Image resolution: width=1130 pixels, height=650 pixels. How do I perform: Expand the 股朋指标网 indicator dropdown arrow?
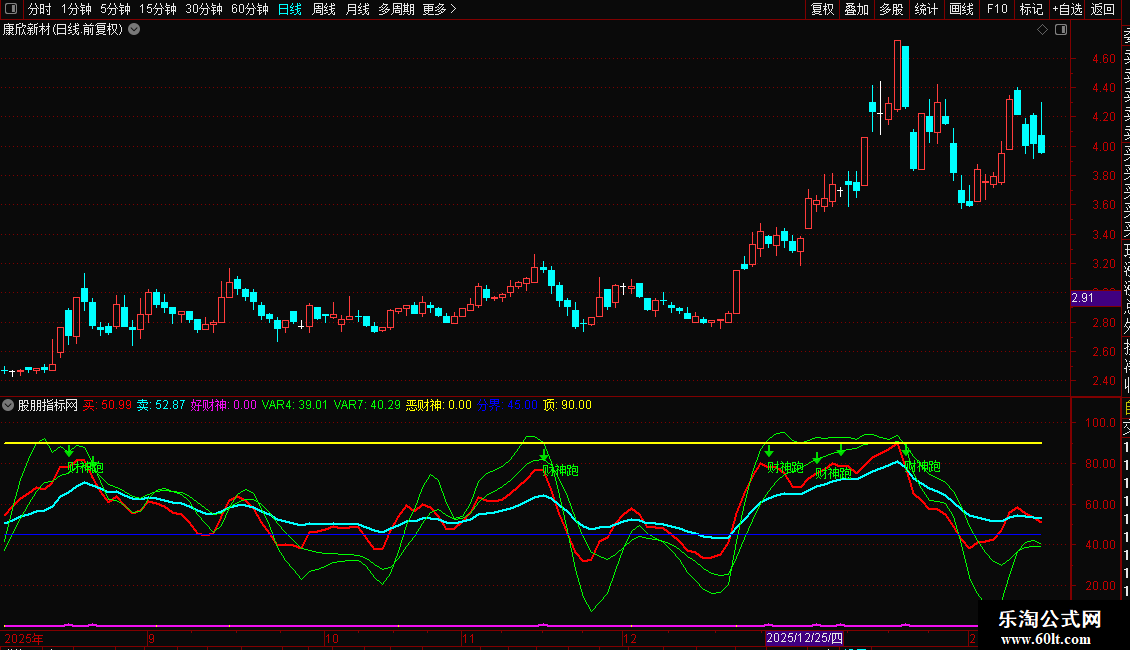(x=9, y=405)
